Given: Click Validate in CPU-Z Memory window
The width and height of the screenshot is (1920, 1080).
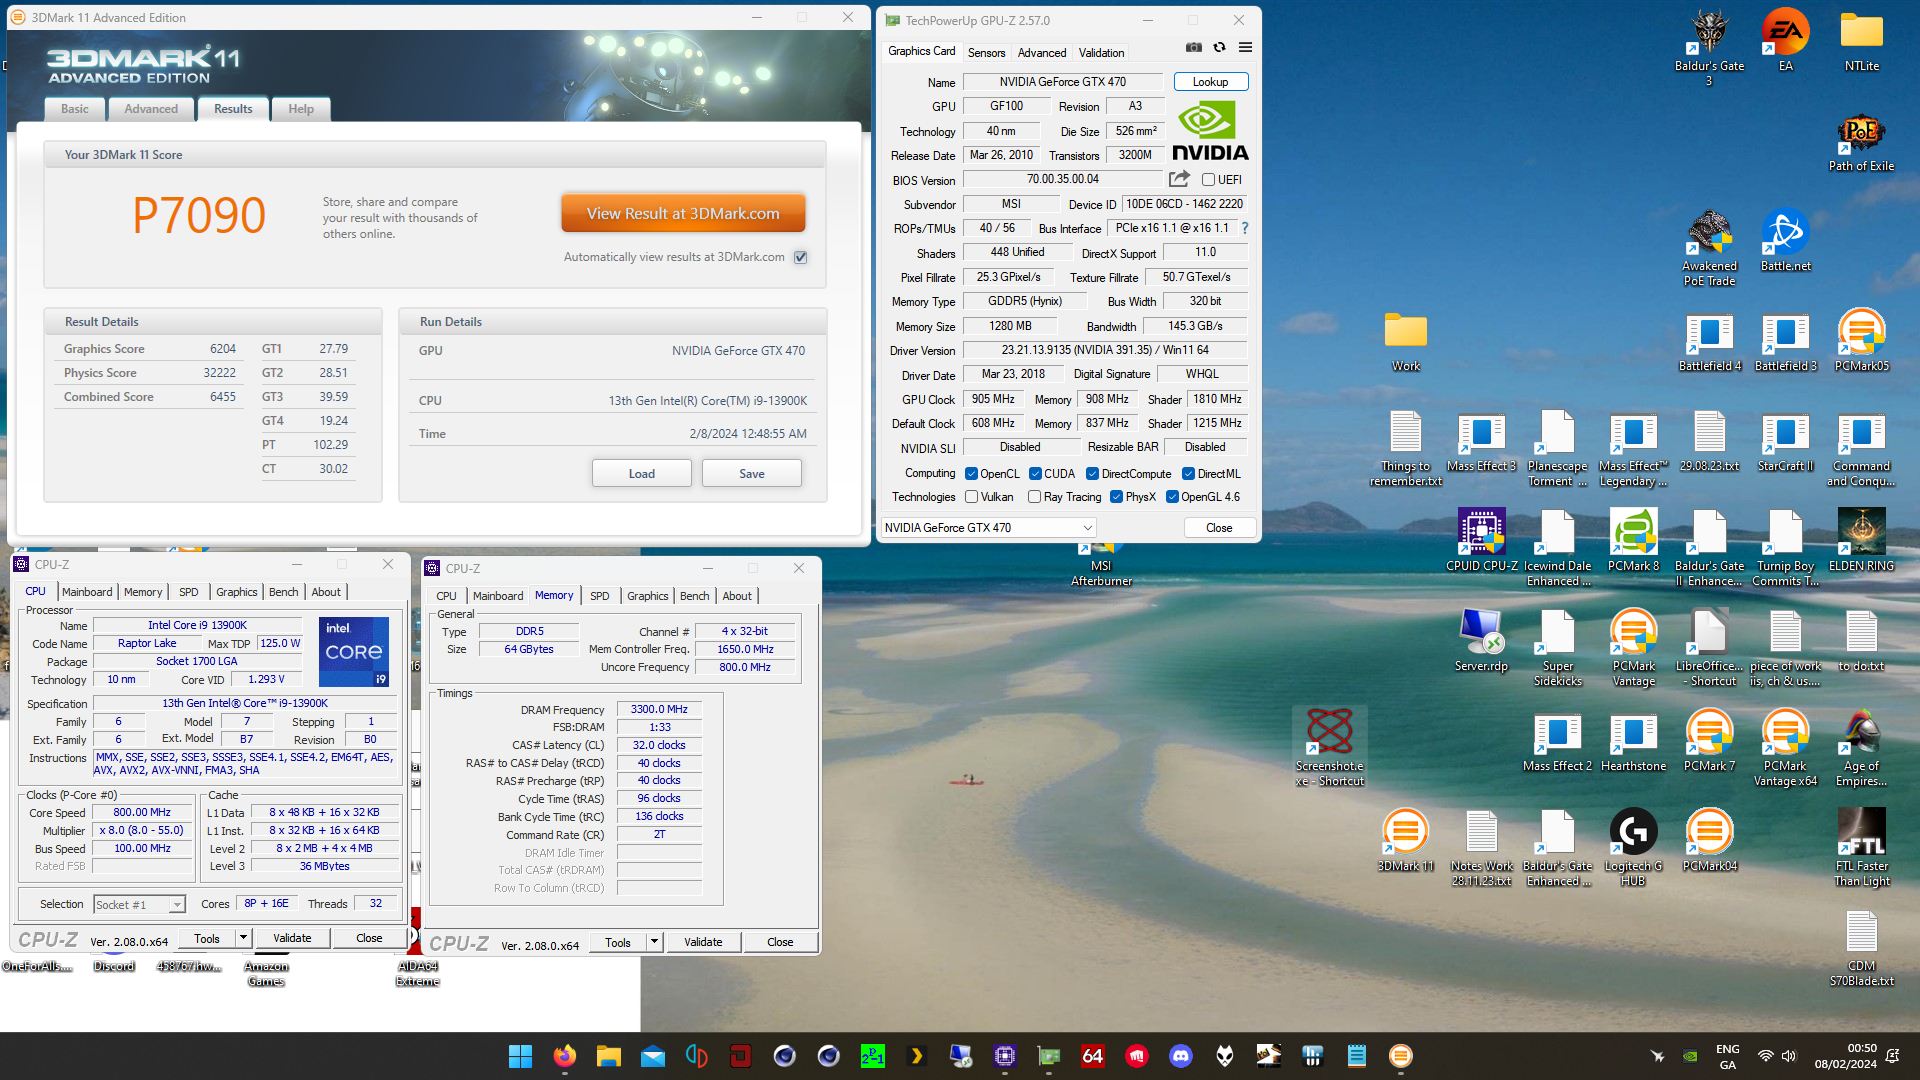Looking at the screenshot, I should tap(703, 942).
